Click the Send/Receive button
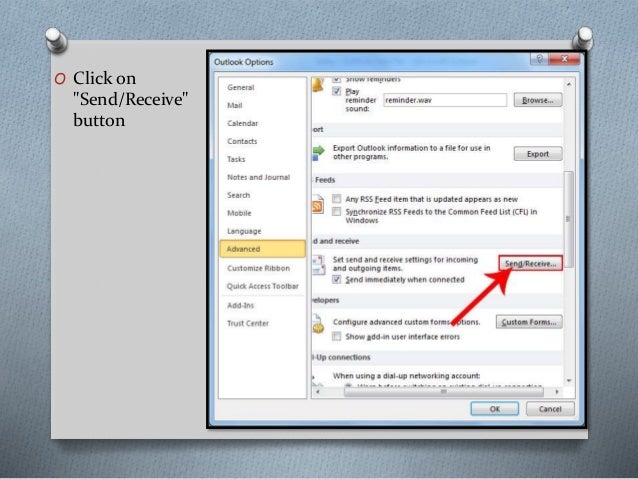Viewport: 638px width, 479px height. click(x=531, y=263)
